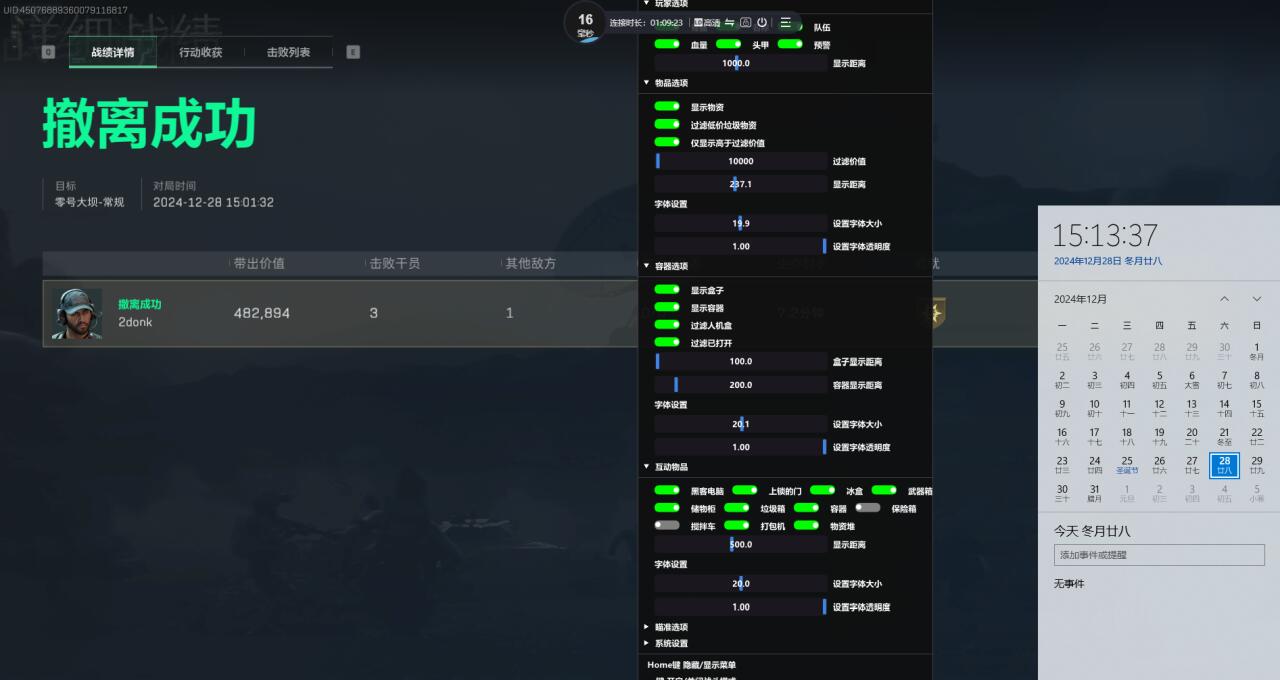Toggle 过滤低价垃圾物资 switch
This screenshot has height=680, width=1280.
coord(667,125)
